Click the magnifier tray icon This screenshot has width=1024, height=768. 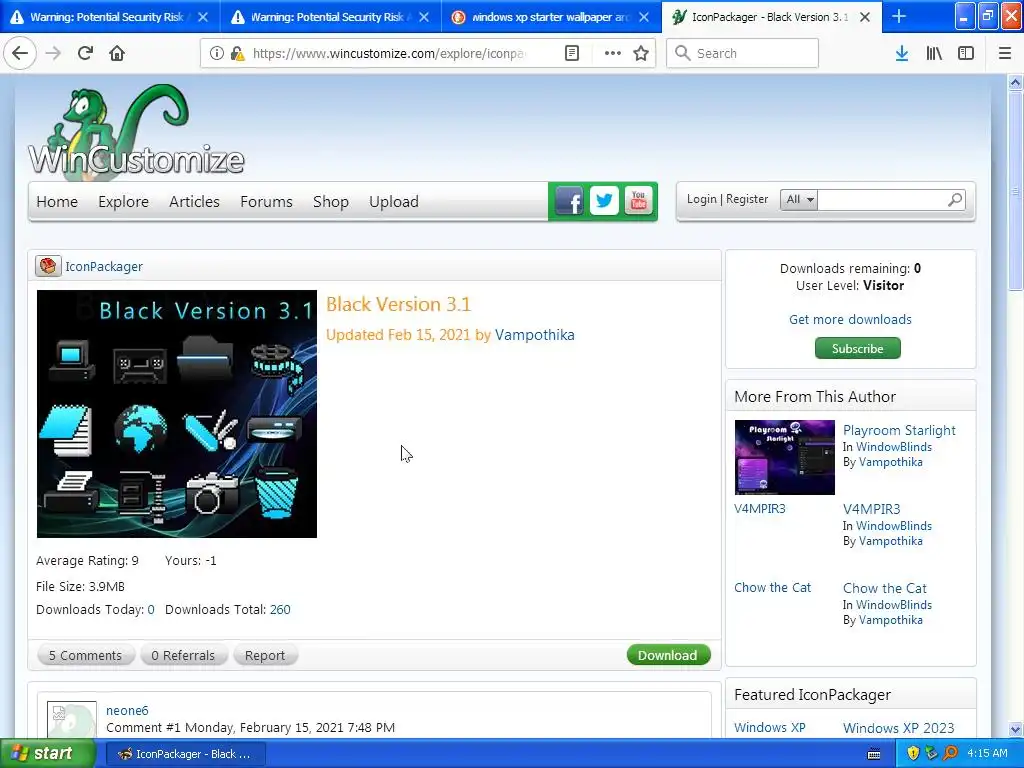pos(950,753)
